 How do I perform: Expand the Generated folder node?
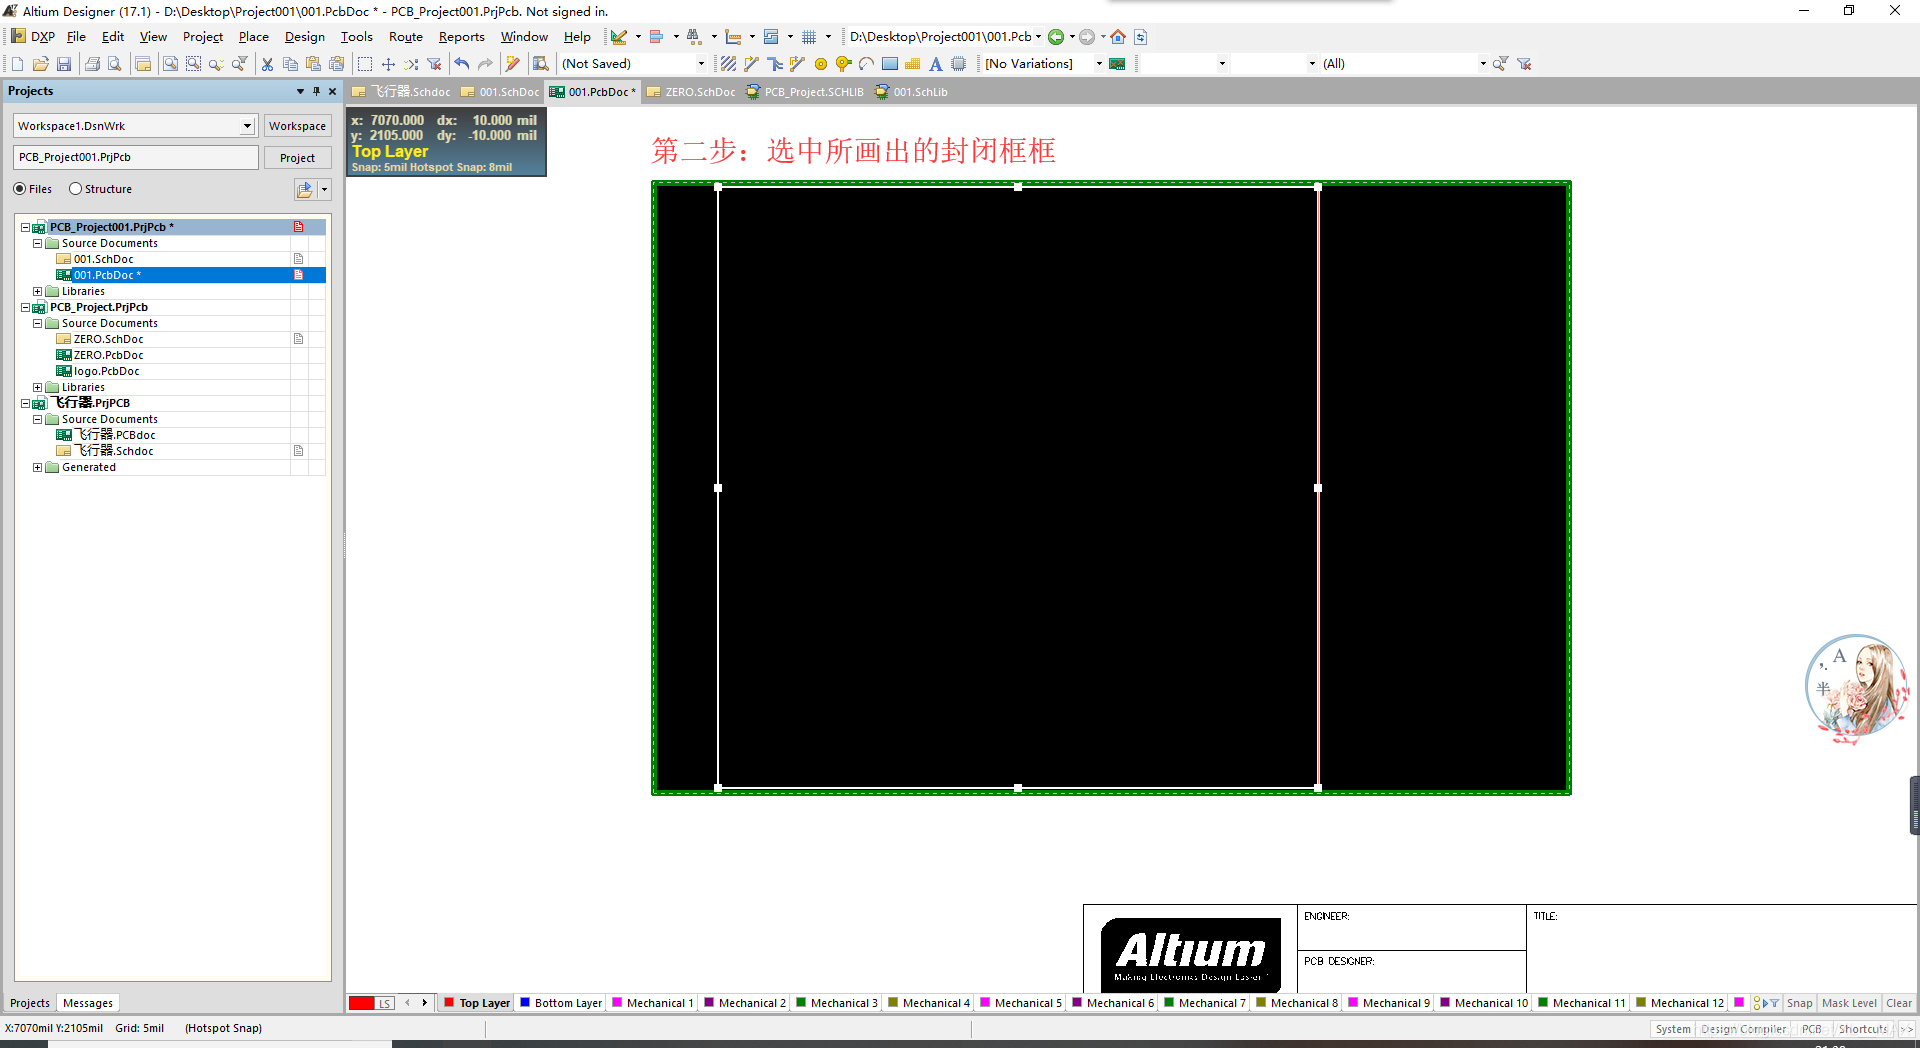(x=37, y=468)
